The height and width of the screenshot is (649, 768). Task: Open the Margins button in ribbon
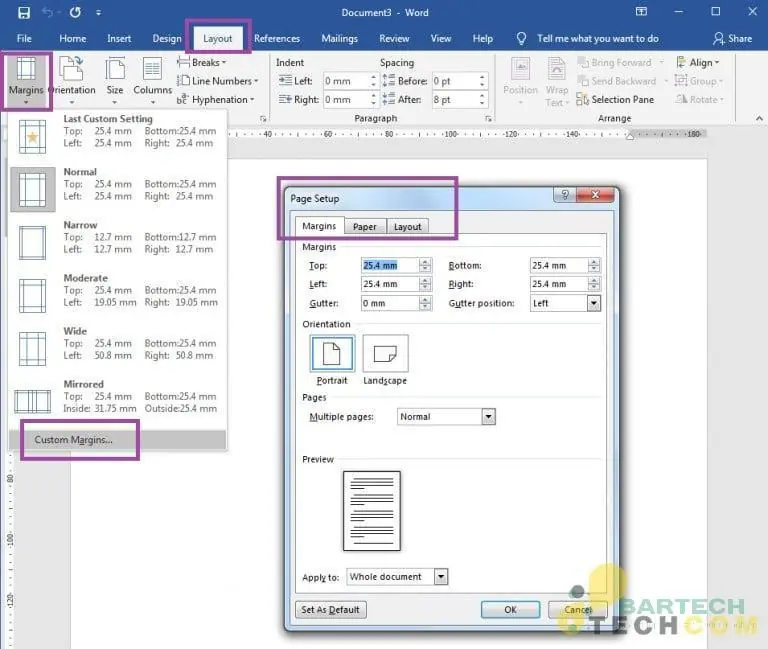26,81
